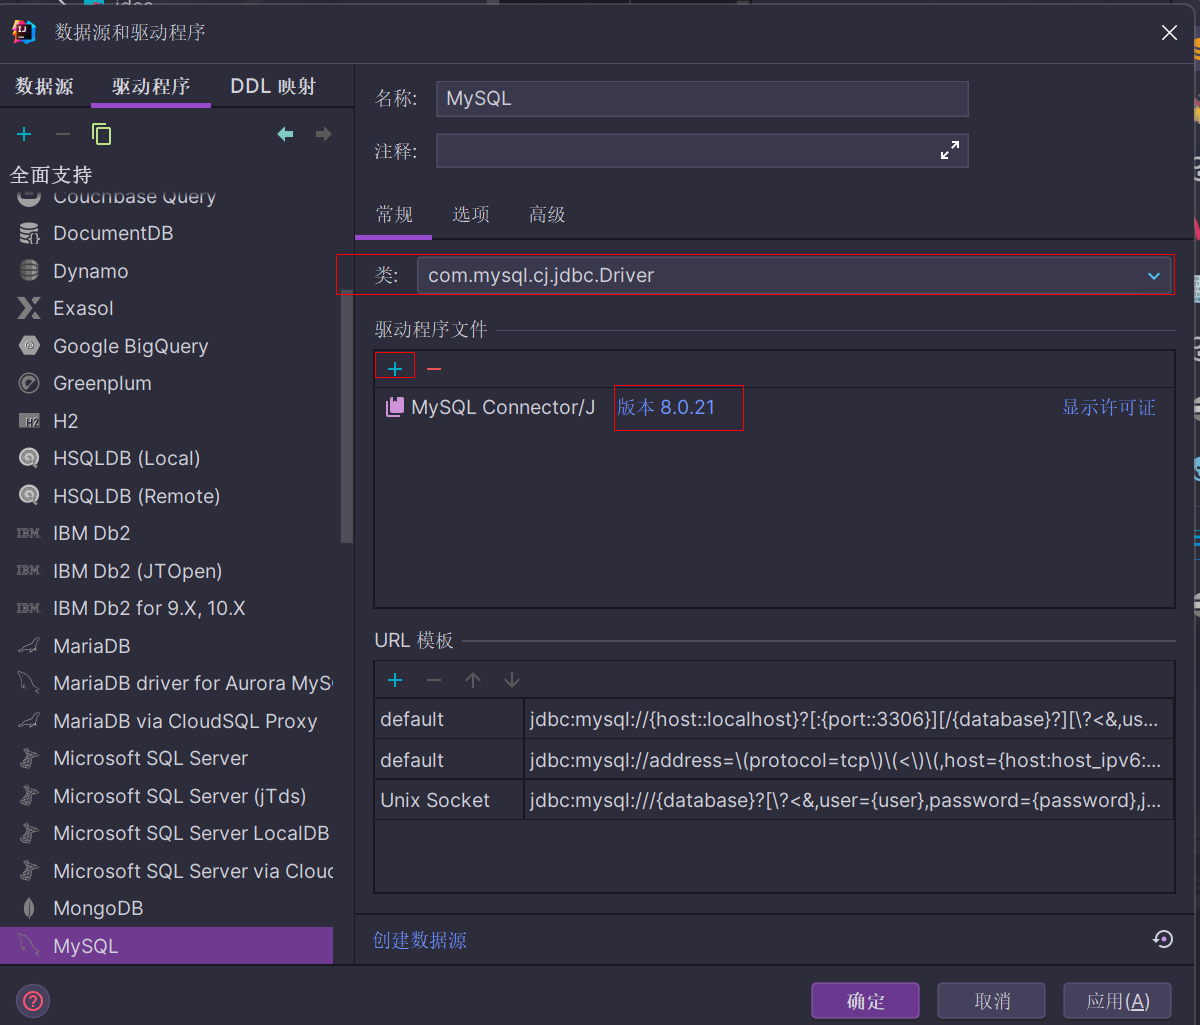Duplicate the selected driver
1200x1025 pixels.
(x=101, y=134)
